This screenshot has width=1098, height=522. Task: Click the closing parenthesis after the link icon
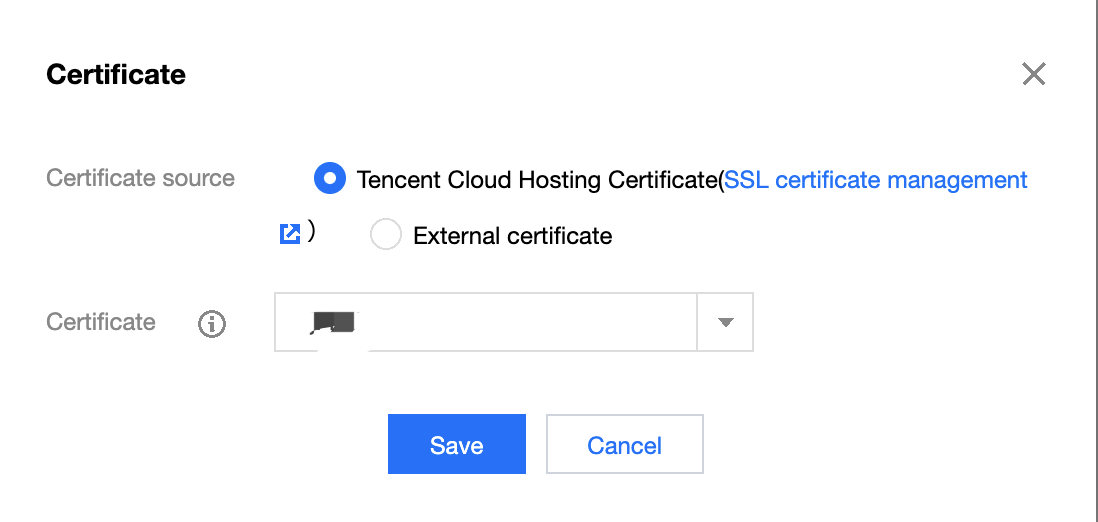(x=311, y=232)
